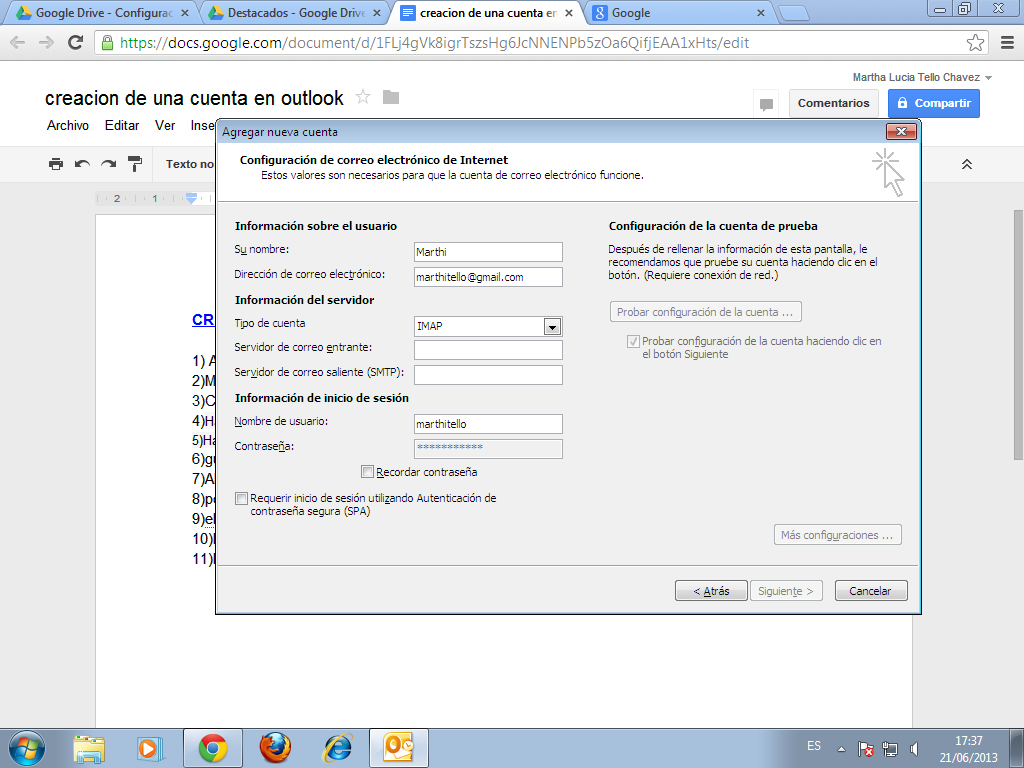Screen dimensions: 1024x768
Task: Show hidden tray icons arrow
Action: [x=842, y=749]
